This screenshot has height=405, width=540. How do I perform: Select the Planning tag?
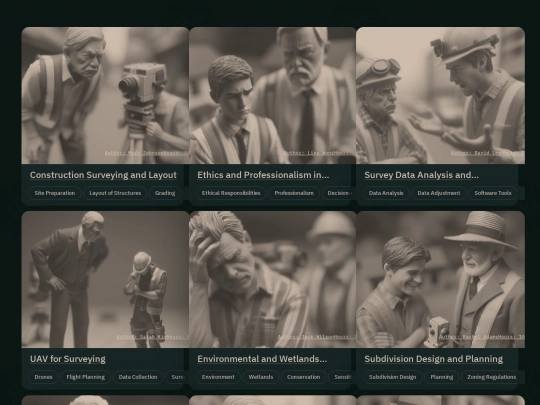[x=442, y=377]
